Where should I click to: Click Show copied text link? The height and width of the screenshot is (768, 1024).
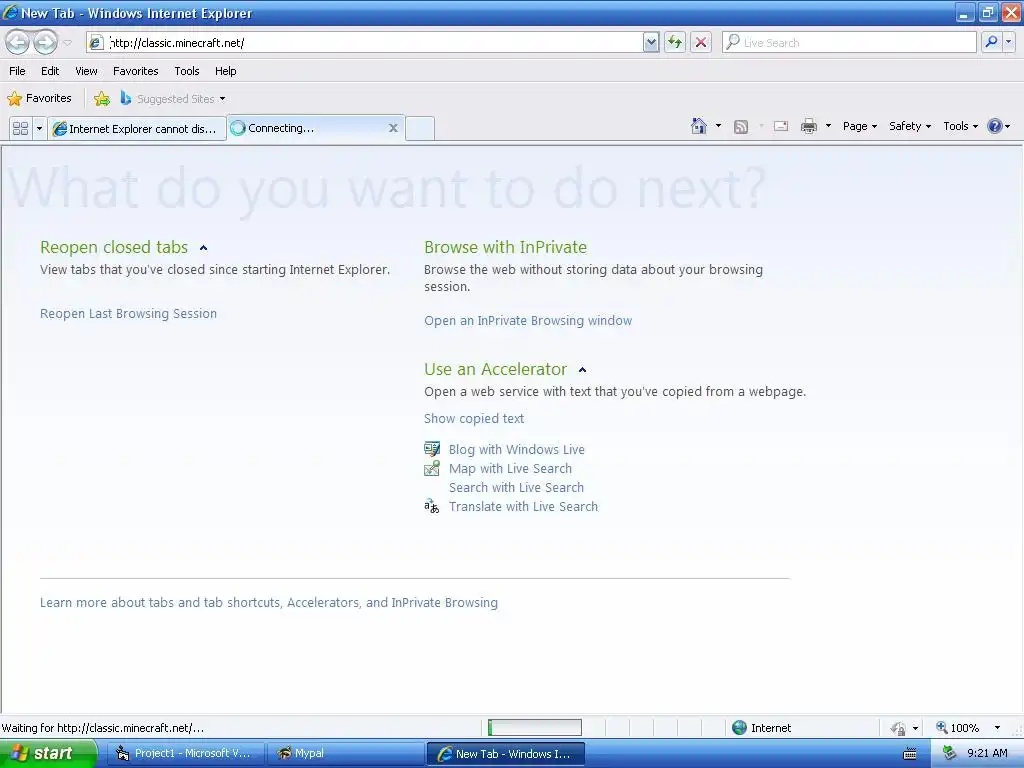(473, 419)
